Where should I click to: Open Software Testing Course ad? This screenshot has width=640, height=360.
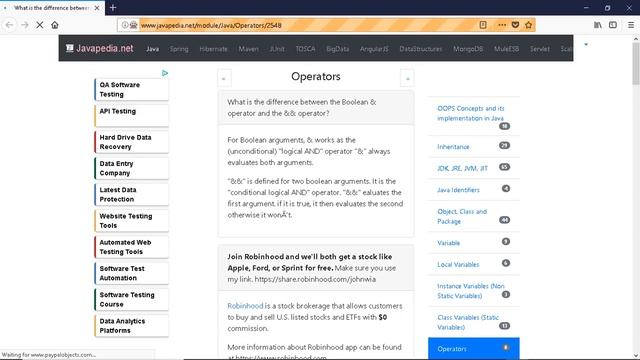[x=131, y=300]
